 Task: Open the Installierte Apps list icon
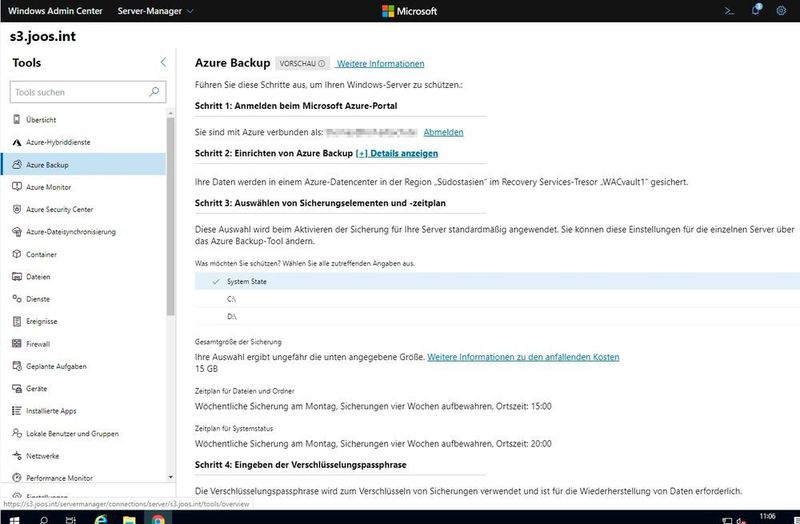(17, 411)
